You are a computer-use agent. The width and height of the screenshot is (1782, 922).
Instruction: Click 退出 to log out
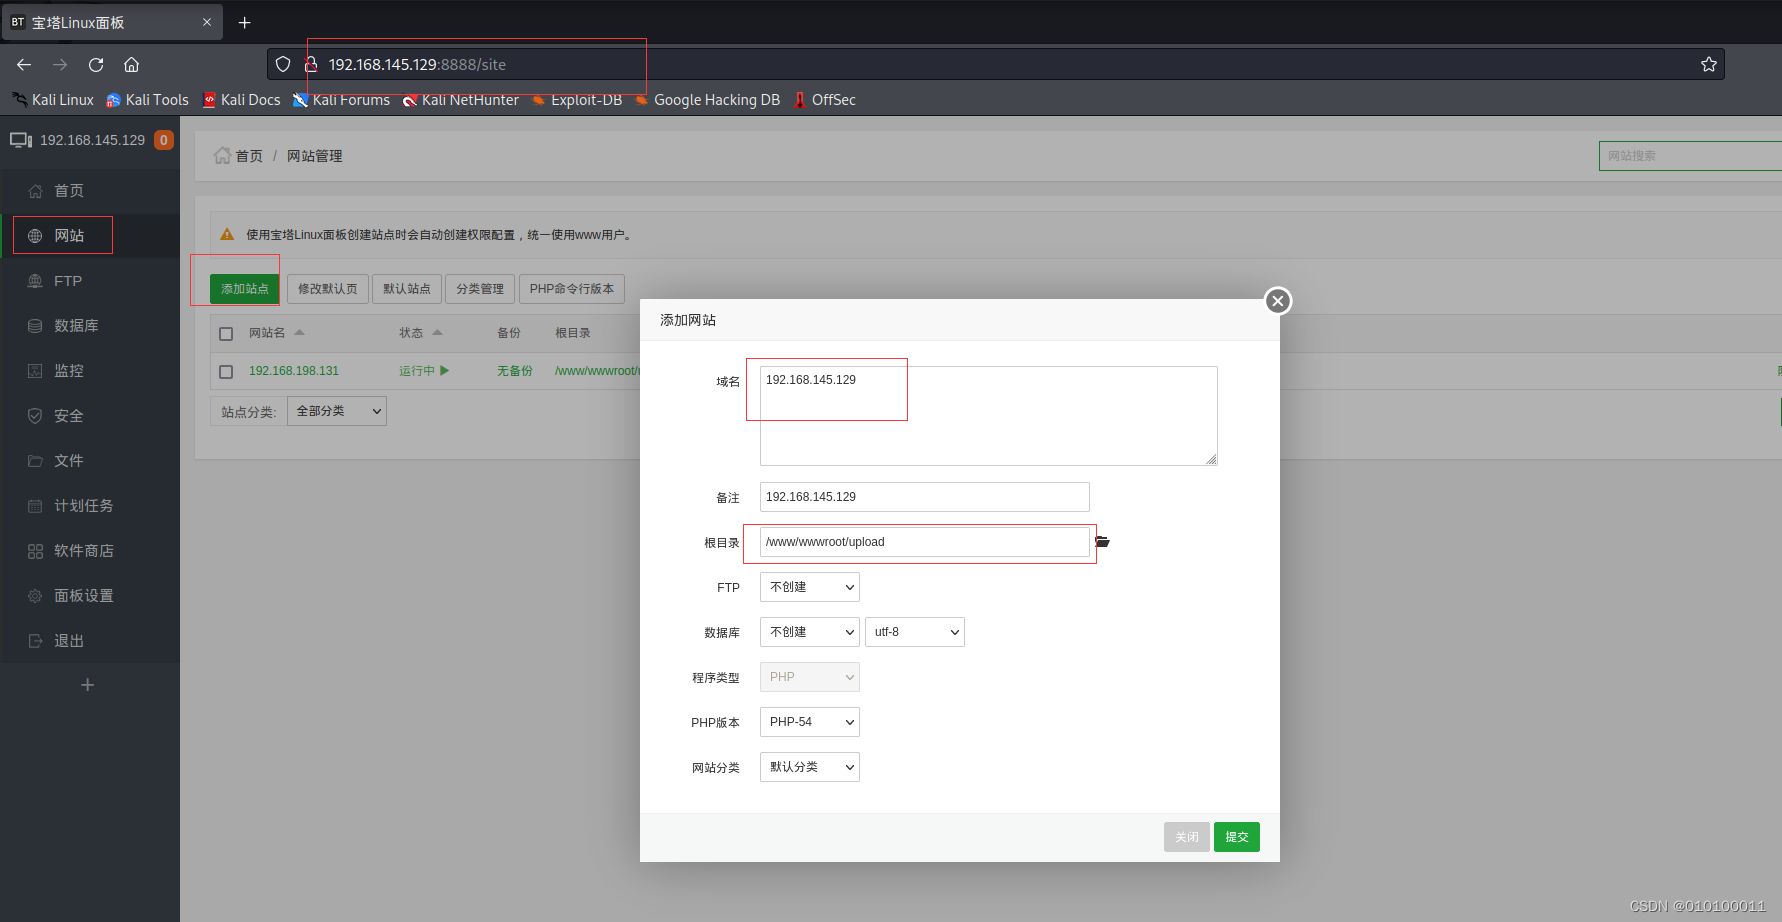pyautogui.click(x=90, y=641)
